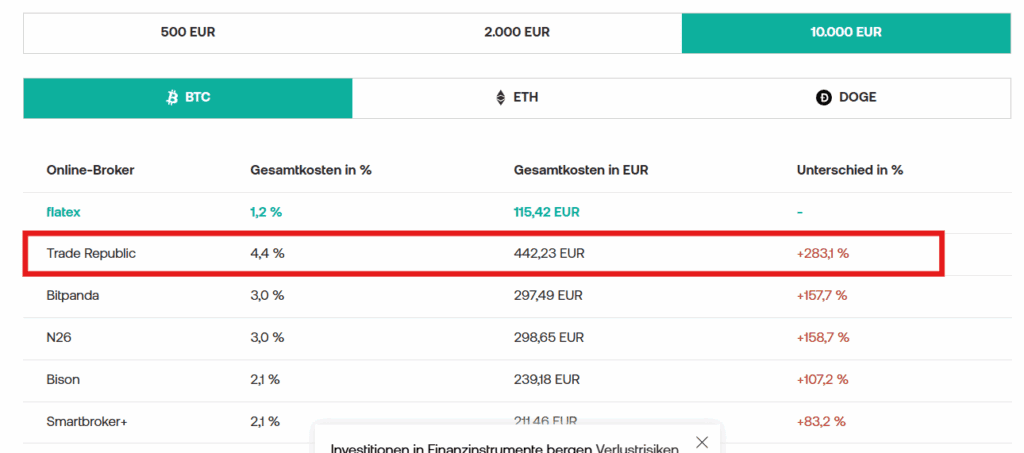Select the 2.000 EUR amount tab
Viewport: 1024px width, 453px height.
(x=517, y=32)
